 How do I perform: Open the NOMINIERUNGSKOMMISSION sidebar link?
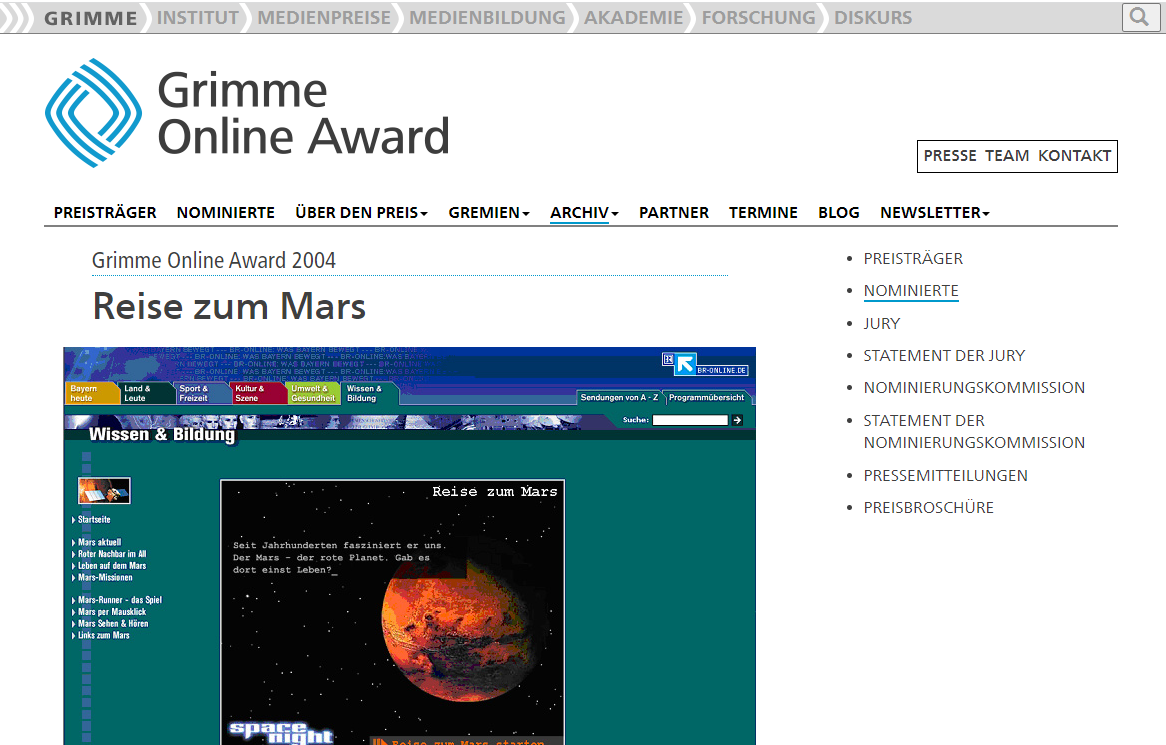(x=974, y=387)
